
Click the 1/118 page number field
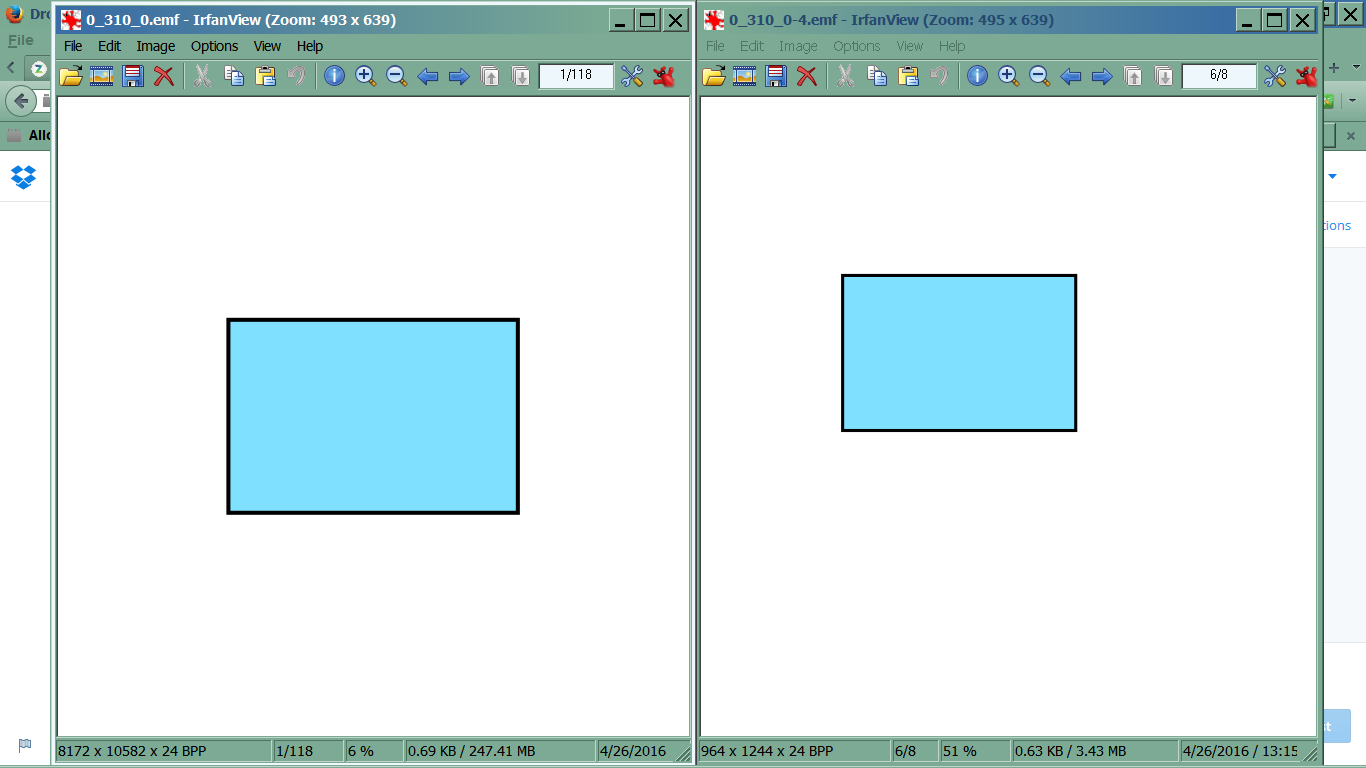[x=576, y=76]
